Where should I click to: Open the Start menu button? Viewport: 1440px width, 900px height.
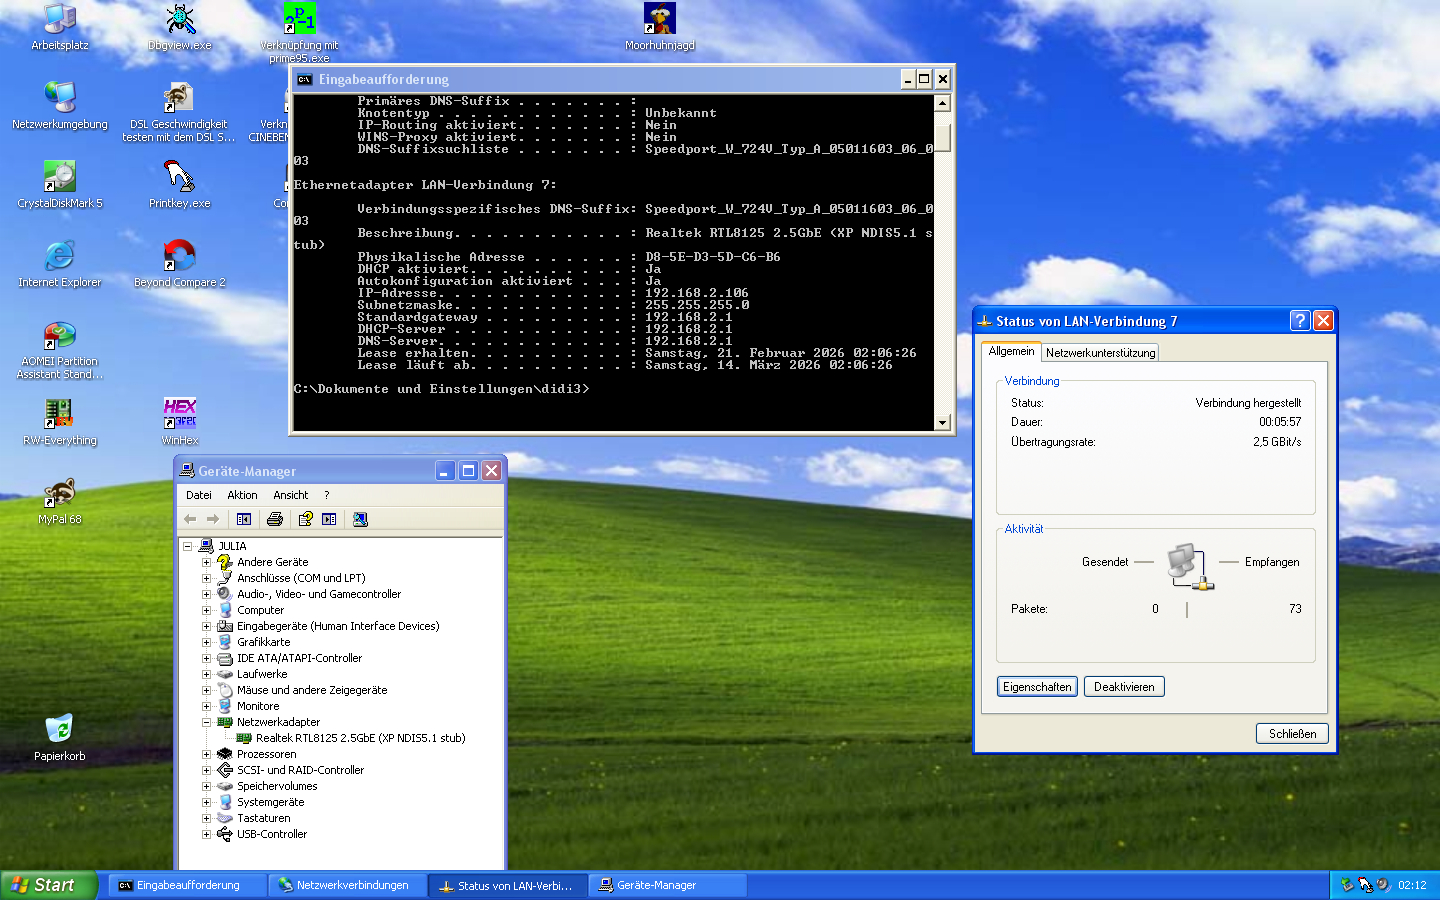click(49, 885)
